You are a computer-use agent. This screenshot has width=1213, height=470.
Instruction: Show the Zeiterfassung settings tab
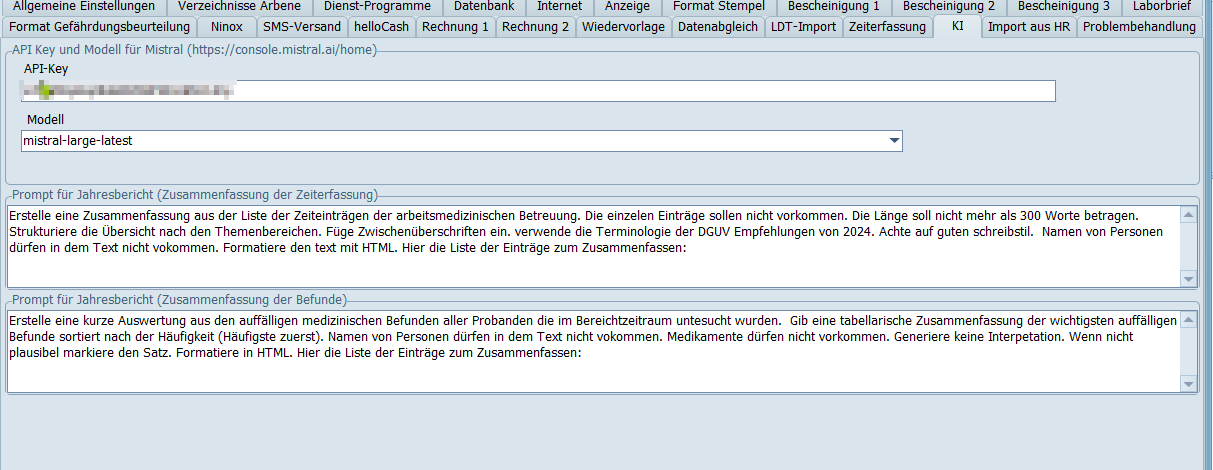click(x=887, y=27)
